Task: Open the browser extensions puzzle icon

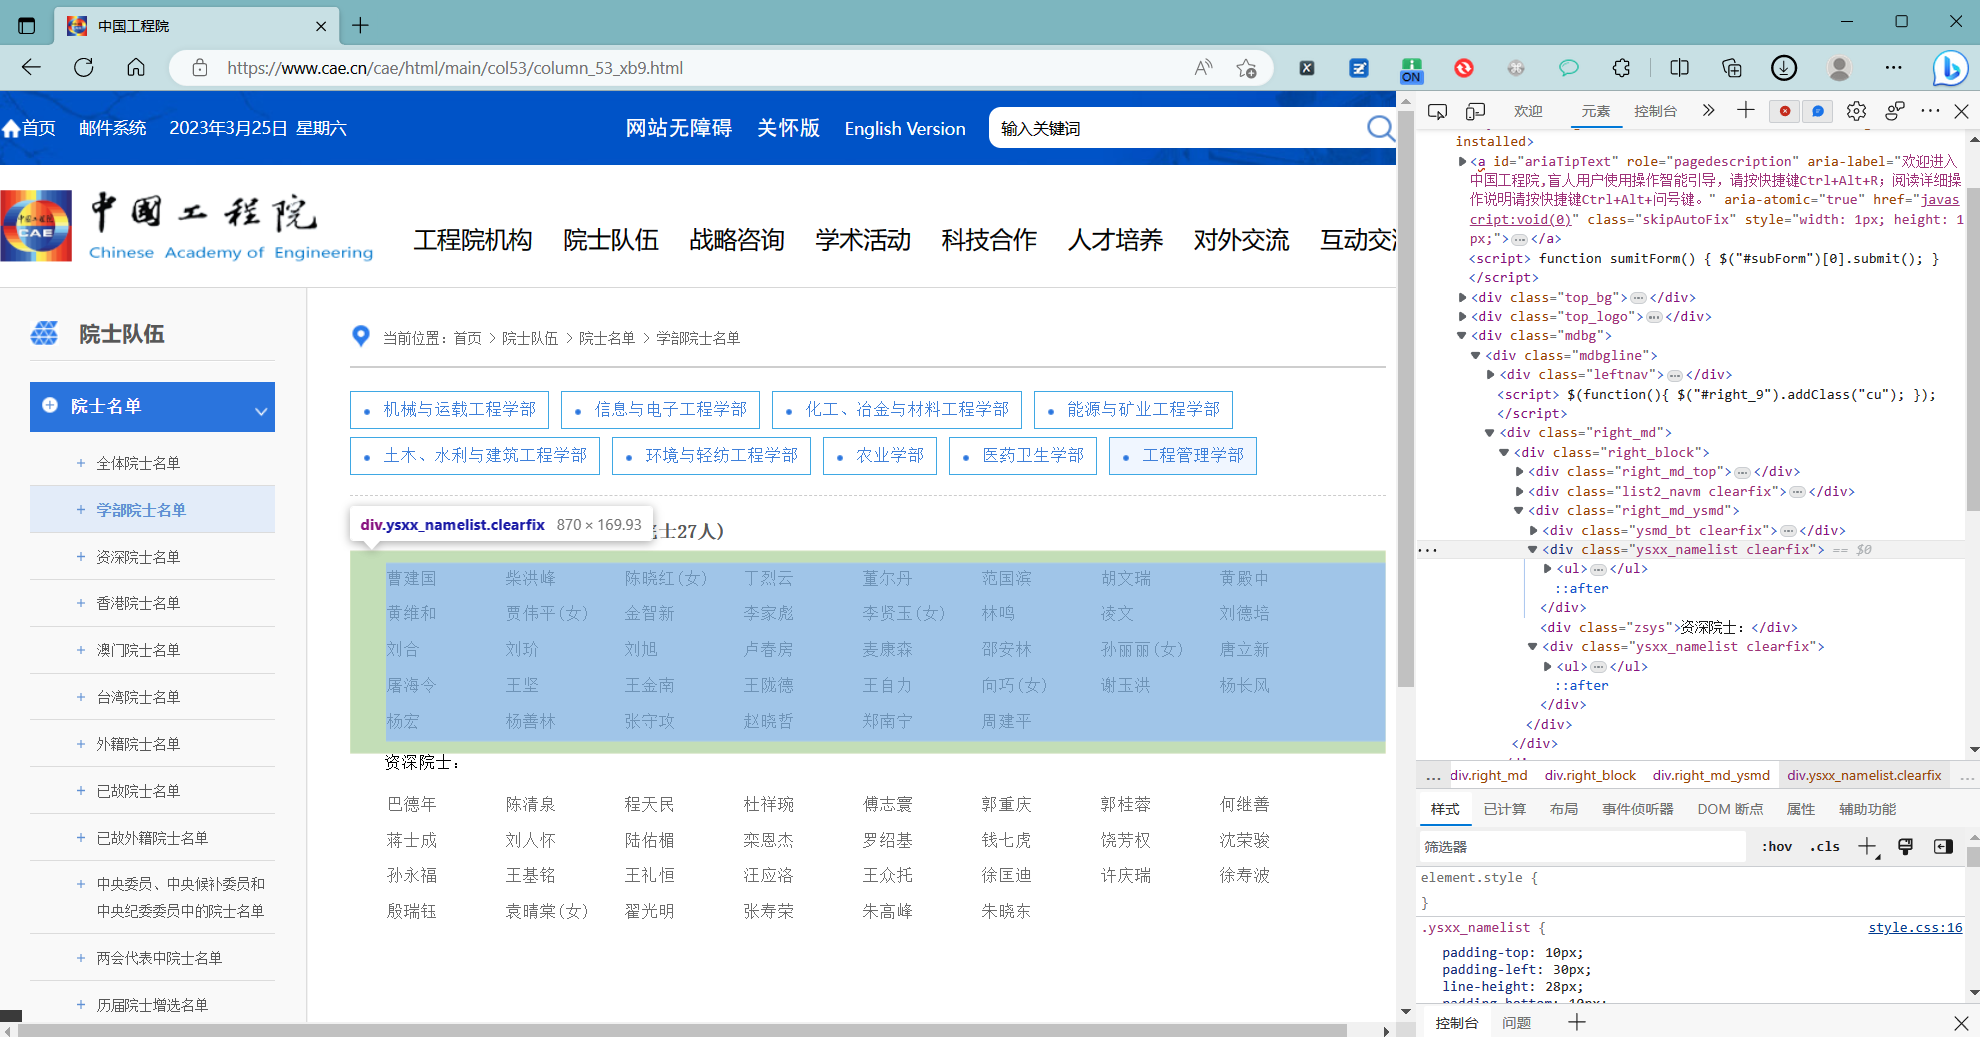Action: [1621, 67]
